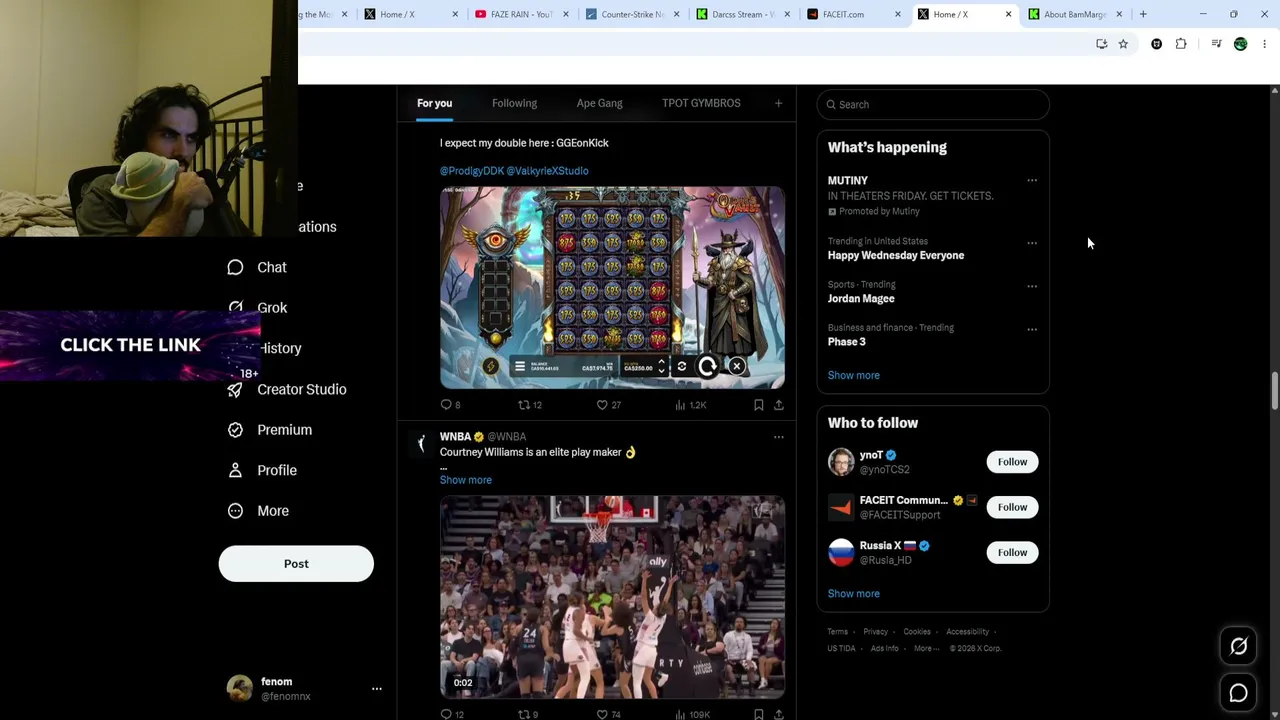View analytics of WNBA tweet, 109K views
Viewport: 1280px width, 720px height.
coord(692,714)
